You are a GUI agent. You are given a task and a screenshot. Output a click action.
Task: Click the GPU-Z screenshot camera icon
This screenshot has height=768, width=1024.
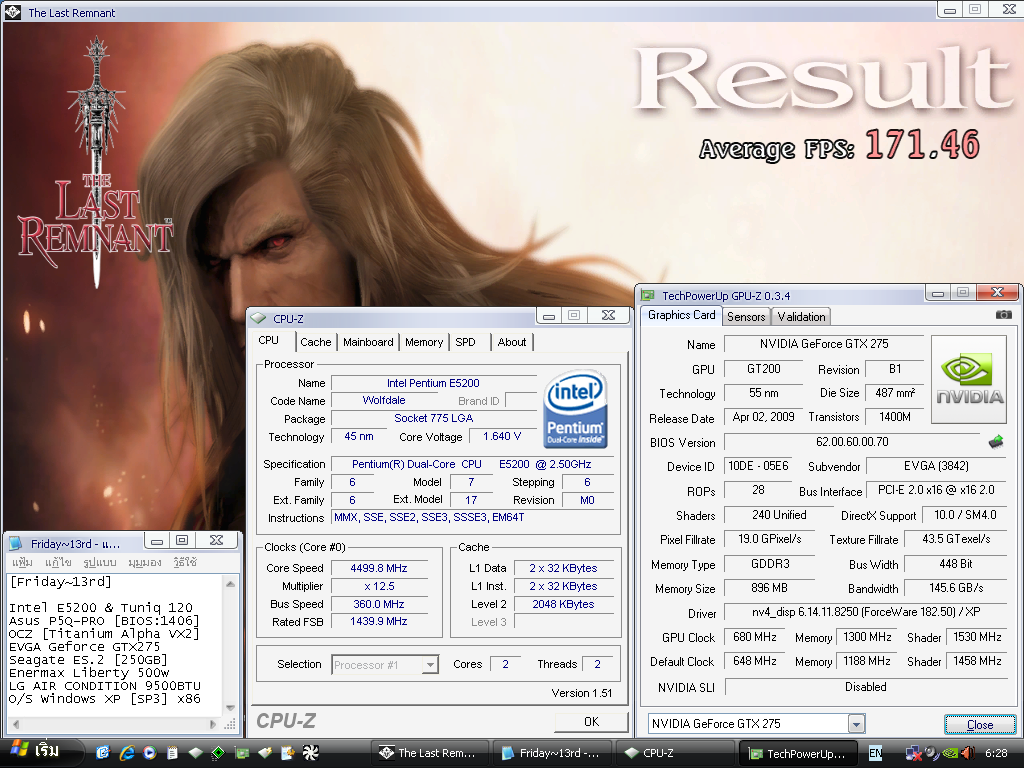1003,315
